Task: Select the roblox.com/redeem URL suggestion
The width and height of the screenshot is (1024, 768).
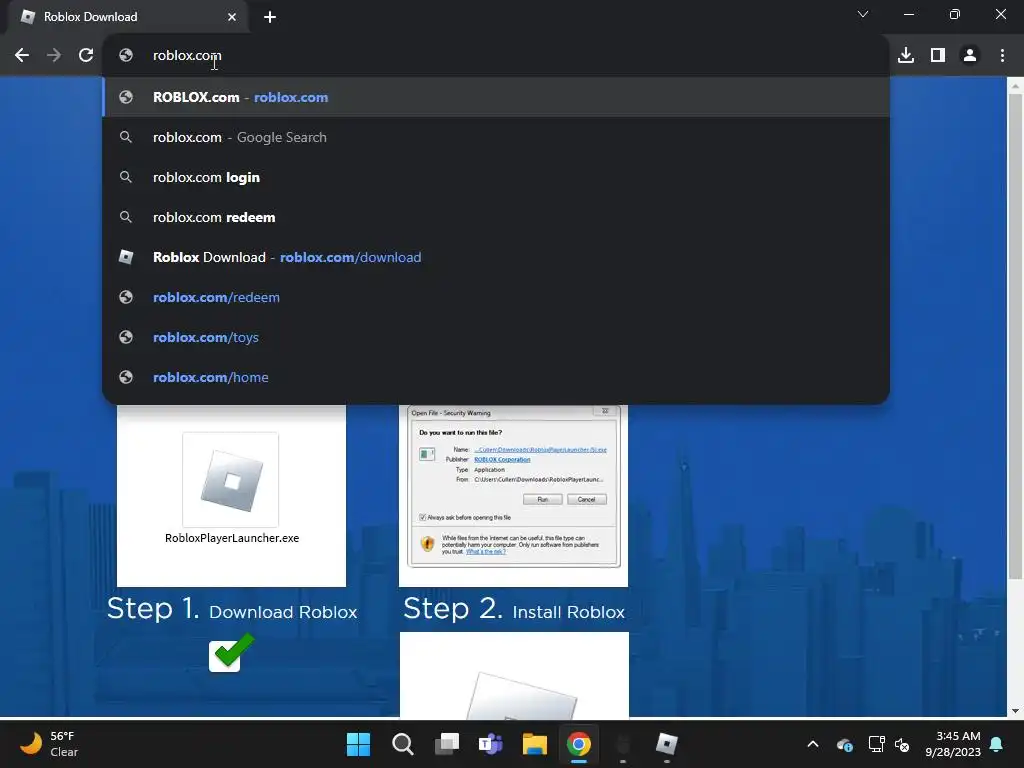Action: (x=496, y=297)
